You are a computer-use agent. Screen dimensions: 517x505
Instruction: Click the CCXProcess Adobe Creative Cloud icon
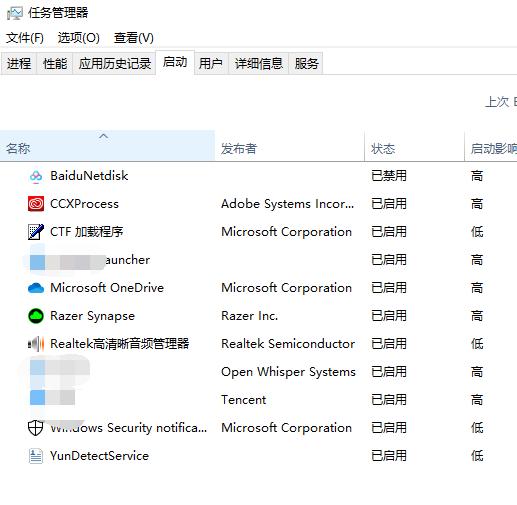click(x=36, y=204)
